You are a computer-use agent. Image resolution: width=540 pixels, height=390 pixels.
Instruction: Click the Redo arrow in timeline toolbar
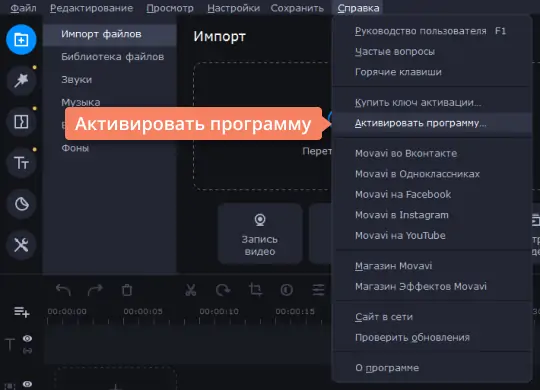(x=95, y=290)
